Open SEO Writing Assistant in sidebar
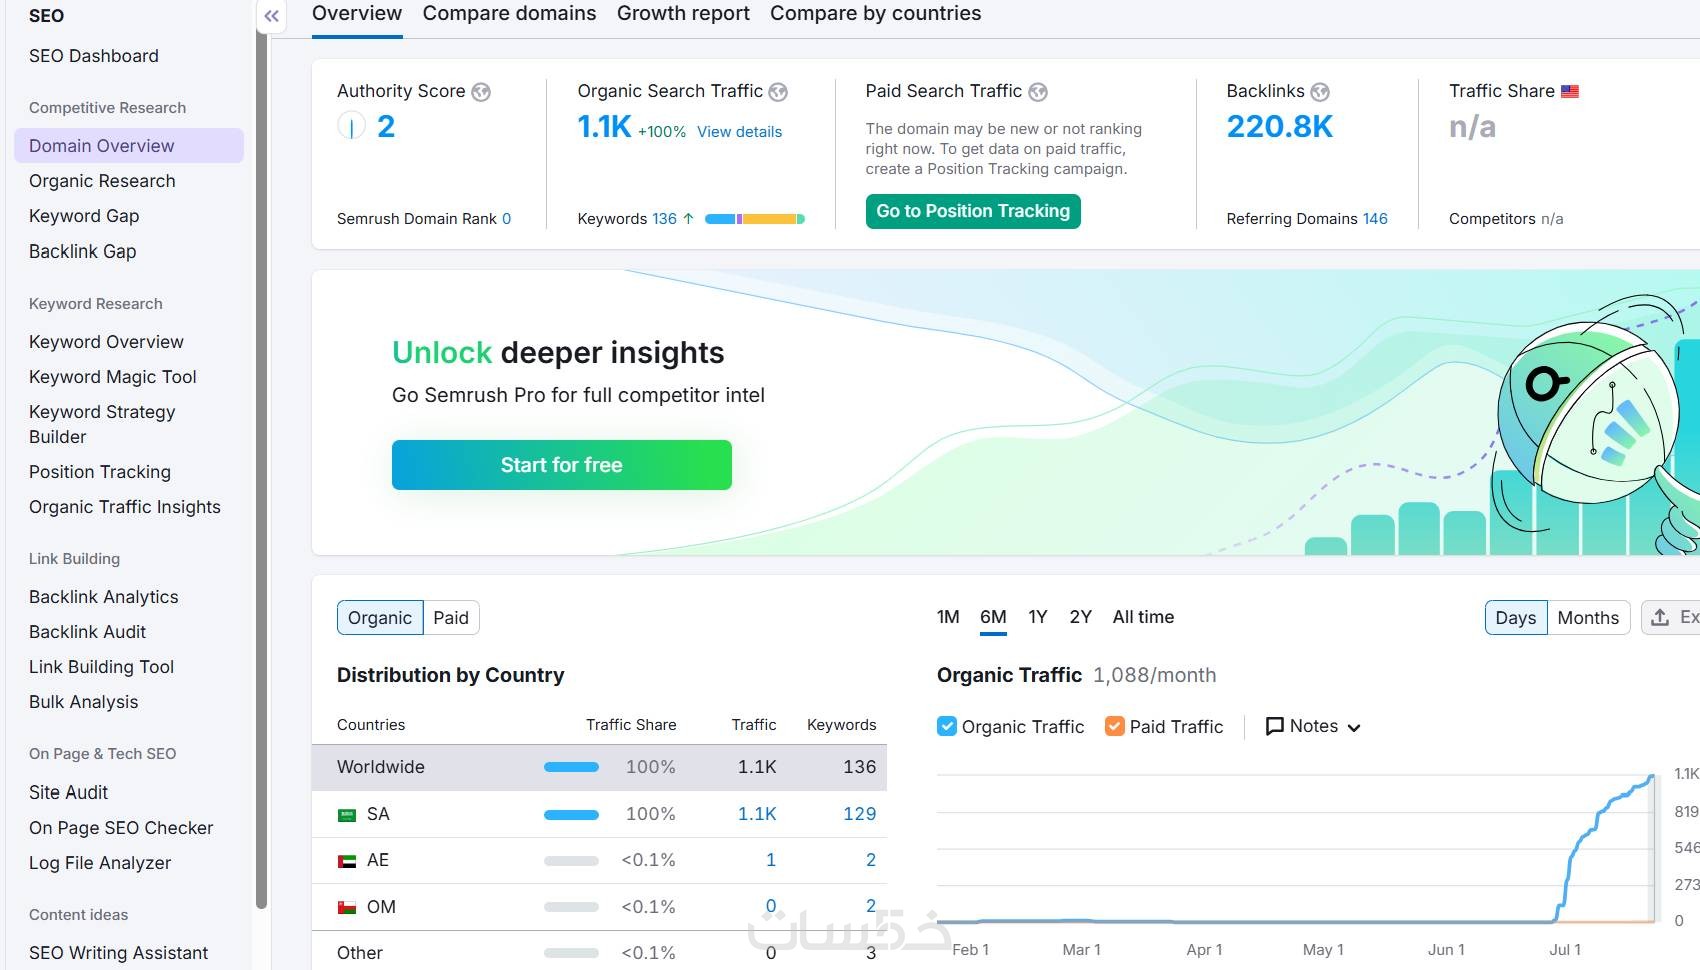The width and height of the screenshot is (1700, 970). pos(119,953)
